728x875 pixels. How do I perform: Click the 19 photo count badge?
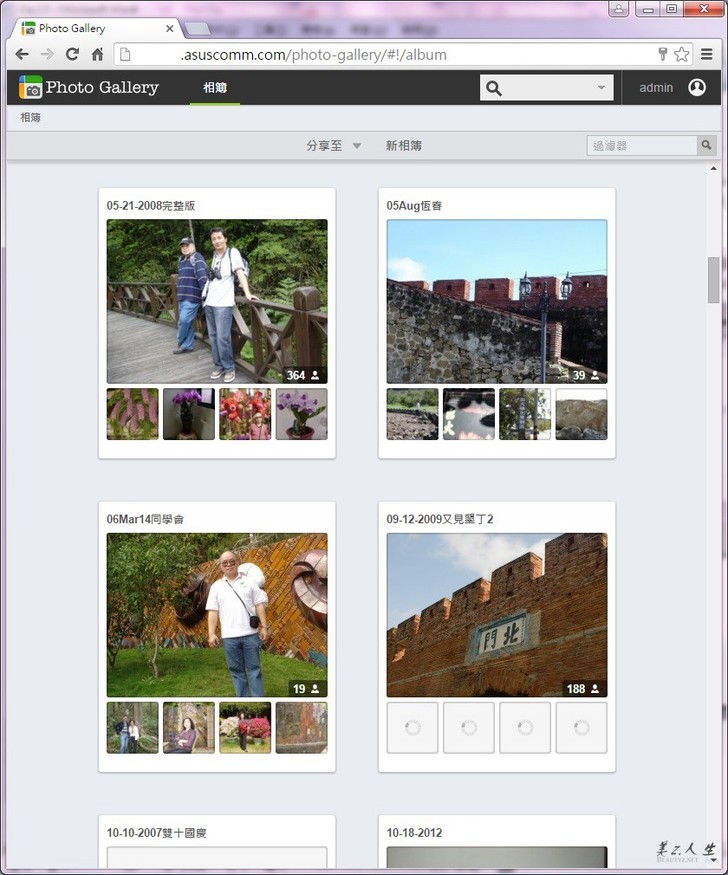pos(306,689)
